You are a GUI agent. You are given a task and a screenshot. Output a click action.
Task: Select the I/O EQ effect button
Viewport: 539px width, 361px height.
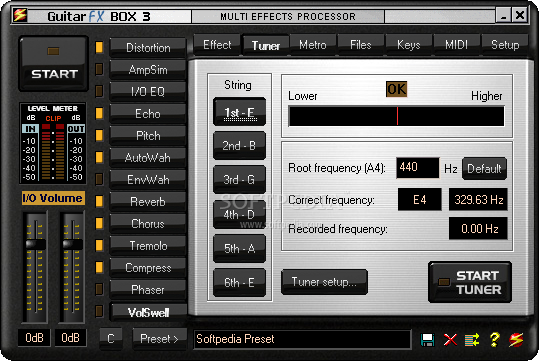point(148,92)
